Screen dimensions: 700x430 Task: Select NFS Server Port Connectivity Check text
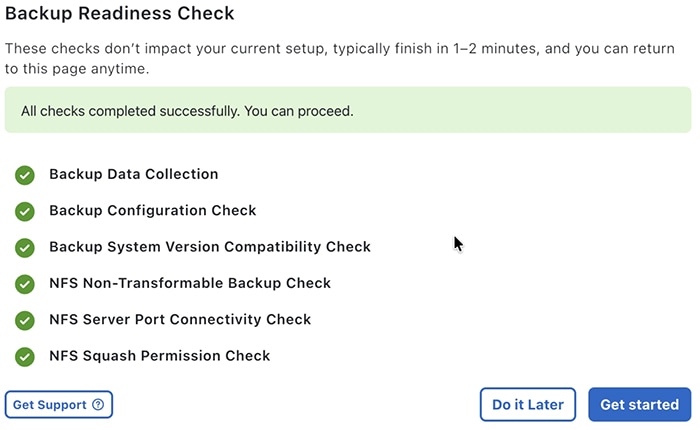coord(180,320)
